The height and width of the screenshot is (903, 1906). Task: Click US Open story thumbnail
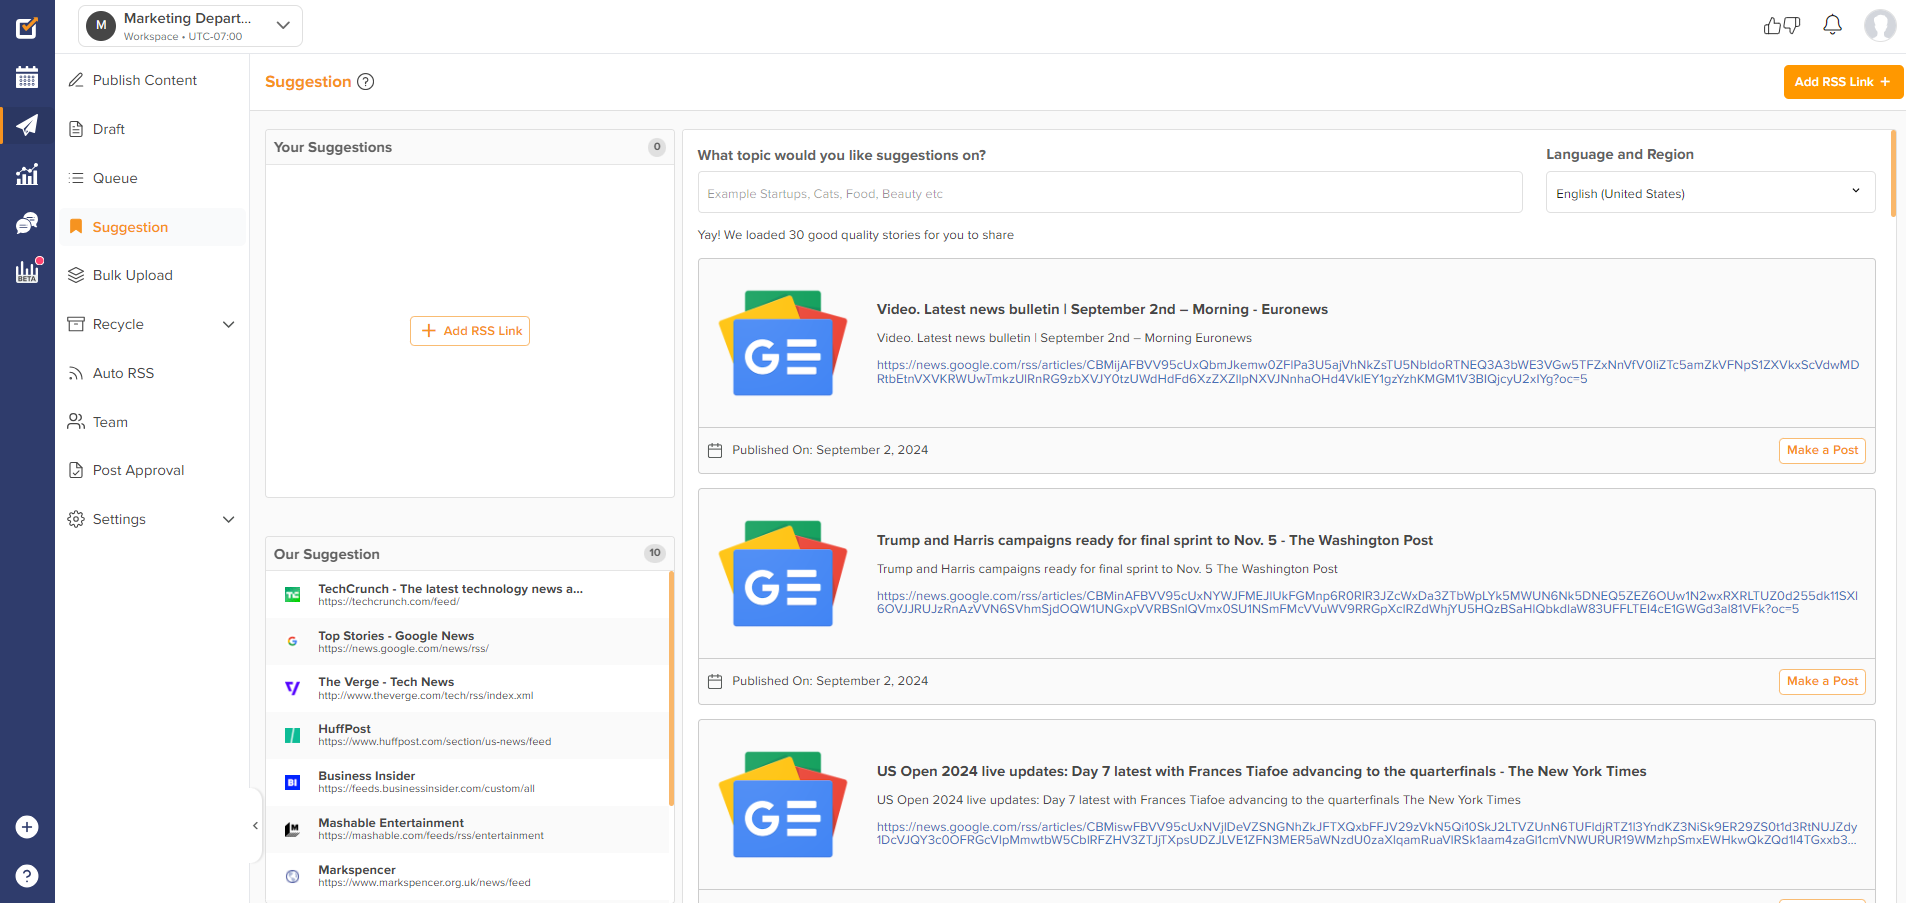[783, 805]
